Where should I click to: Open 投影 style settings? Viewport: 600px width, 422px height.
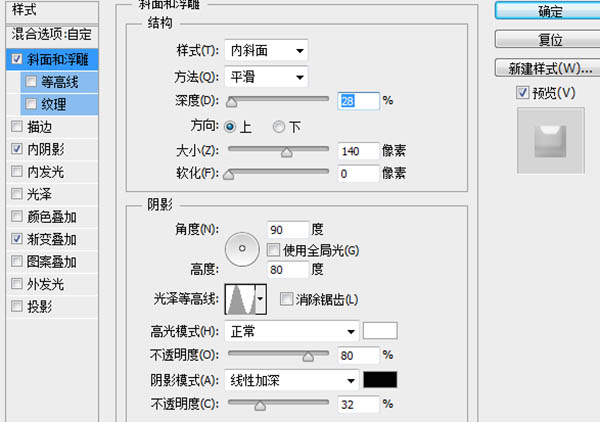coord(39,306)
